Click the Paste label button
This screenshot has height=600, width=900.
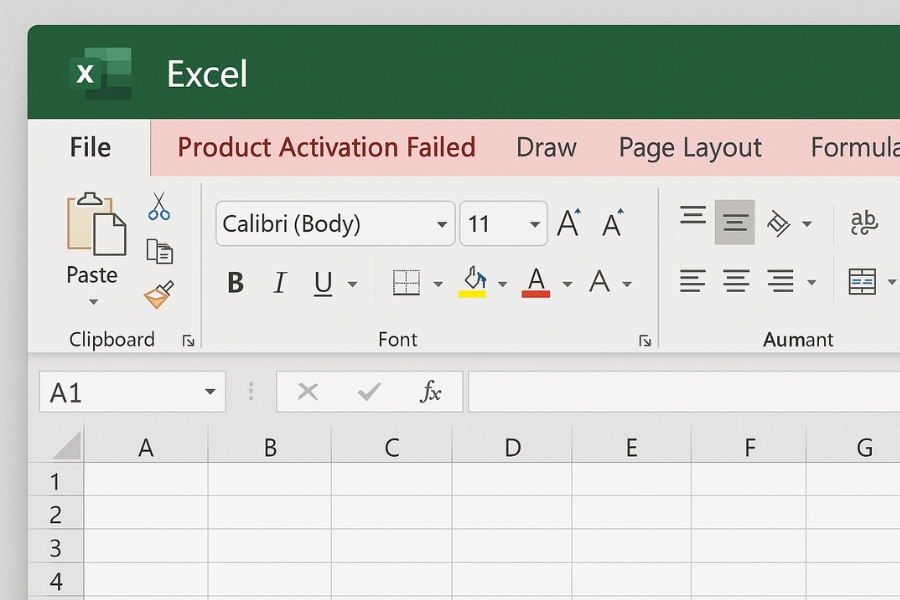(x=92, y=275)
